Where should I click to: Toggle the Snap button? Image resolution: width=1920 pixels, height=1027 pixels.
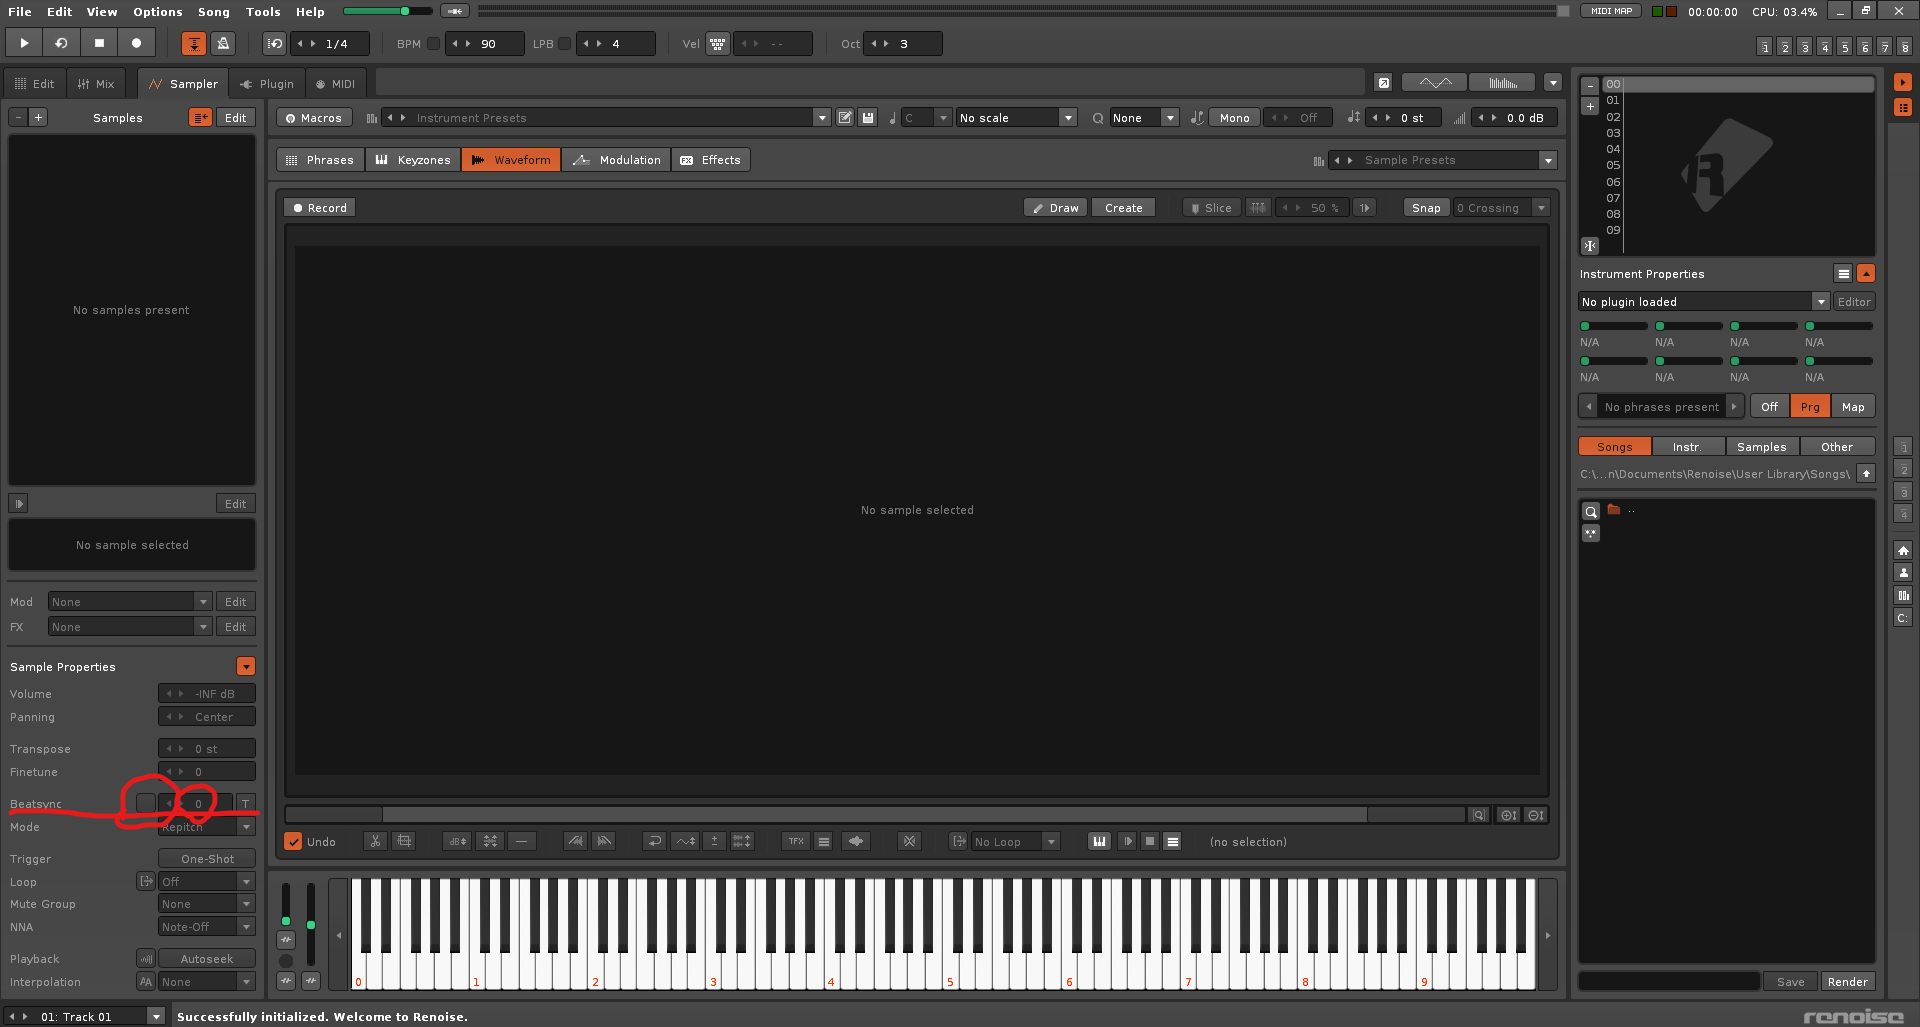point(1426,208)
